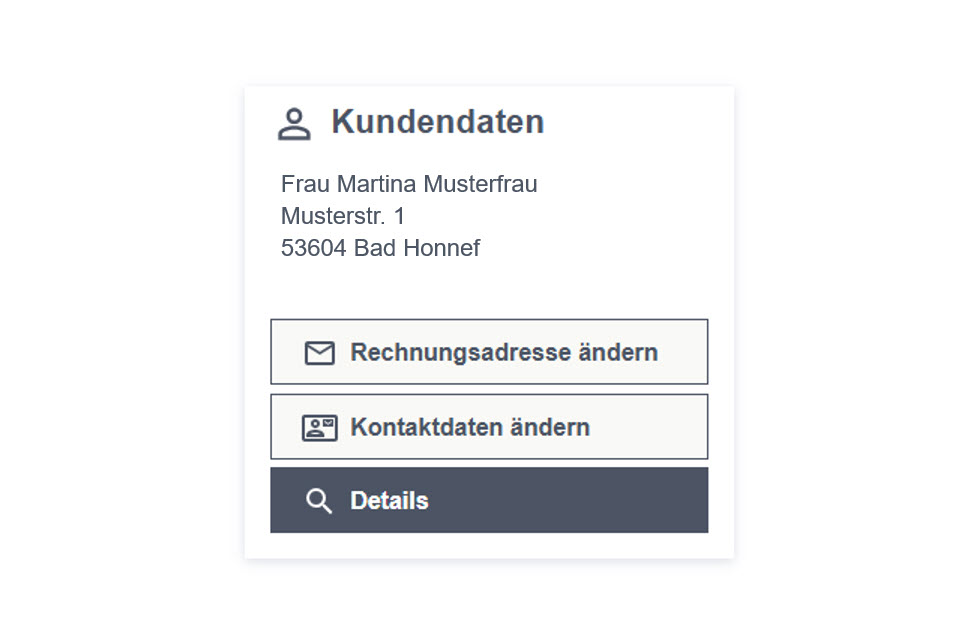Click the contact card icon
The width and height of the screenshot is (980, 635).
[319, 428]
